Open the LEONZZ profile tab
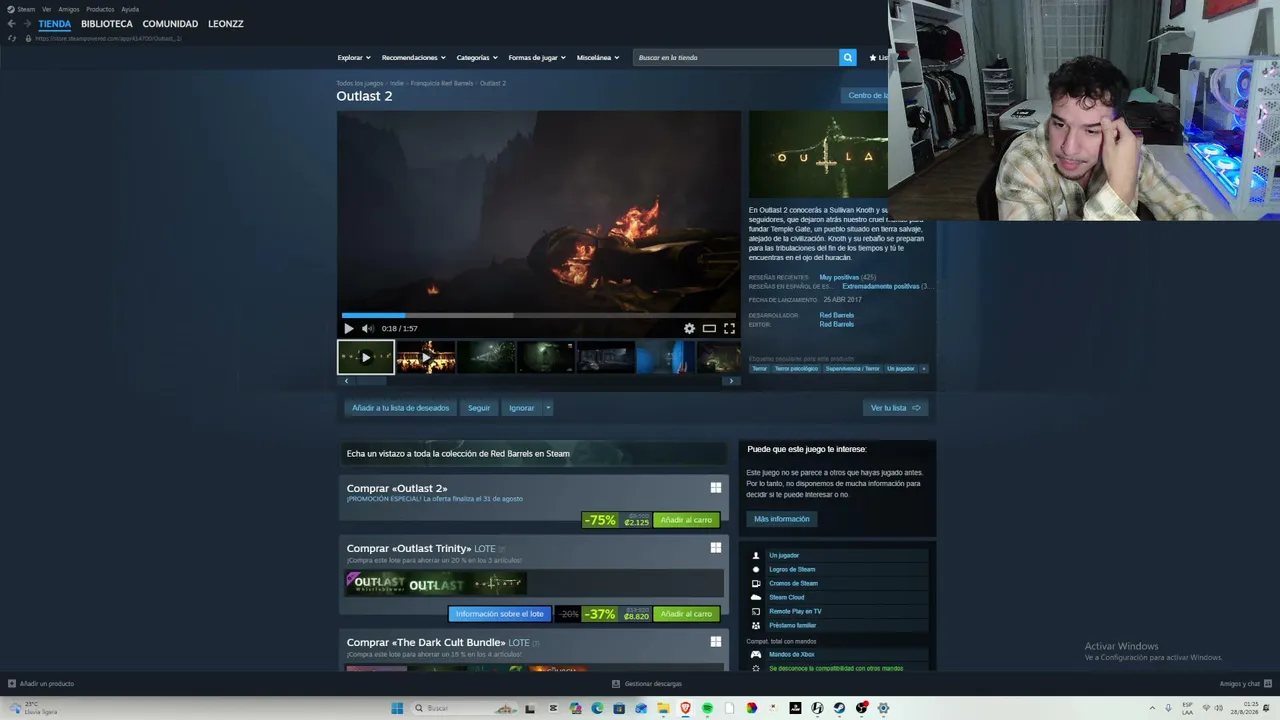1280x720 pixels. pos(226,24)
